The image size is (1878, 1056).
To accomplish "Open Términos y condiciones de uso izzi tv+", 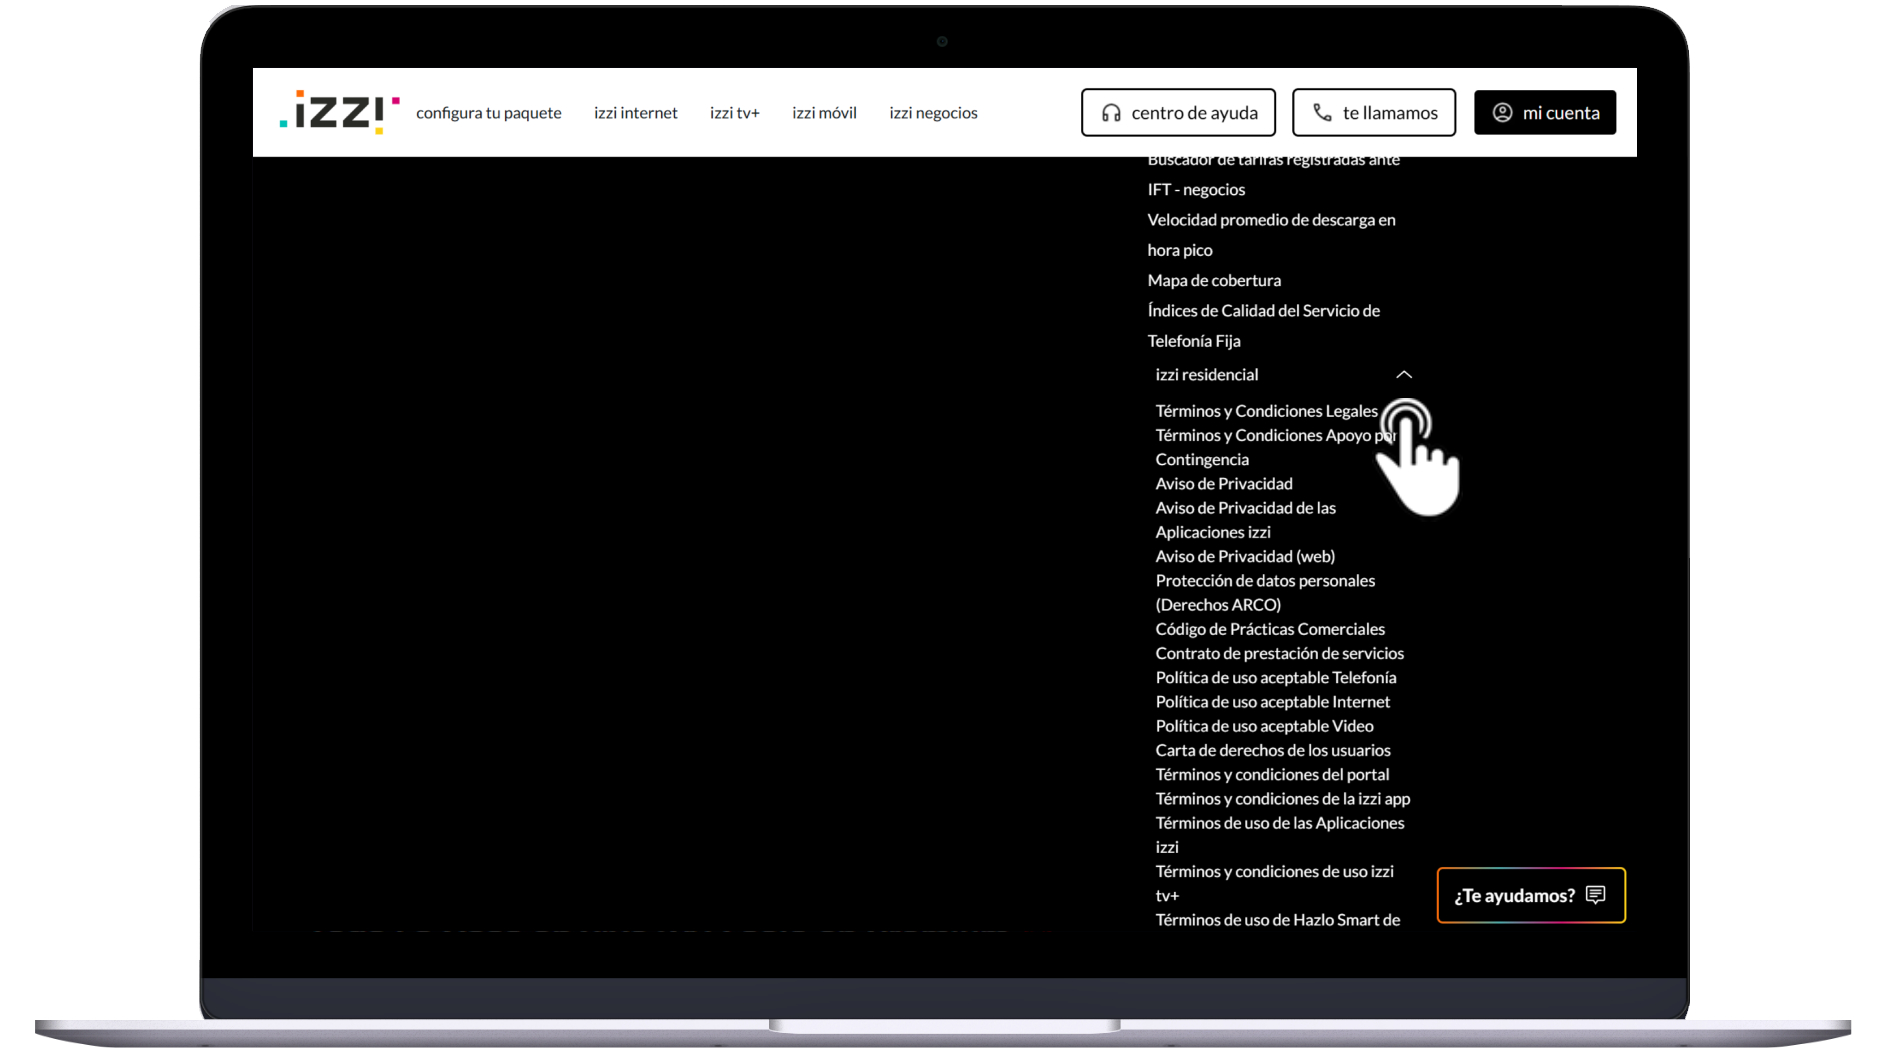I will point(1275,883).
